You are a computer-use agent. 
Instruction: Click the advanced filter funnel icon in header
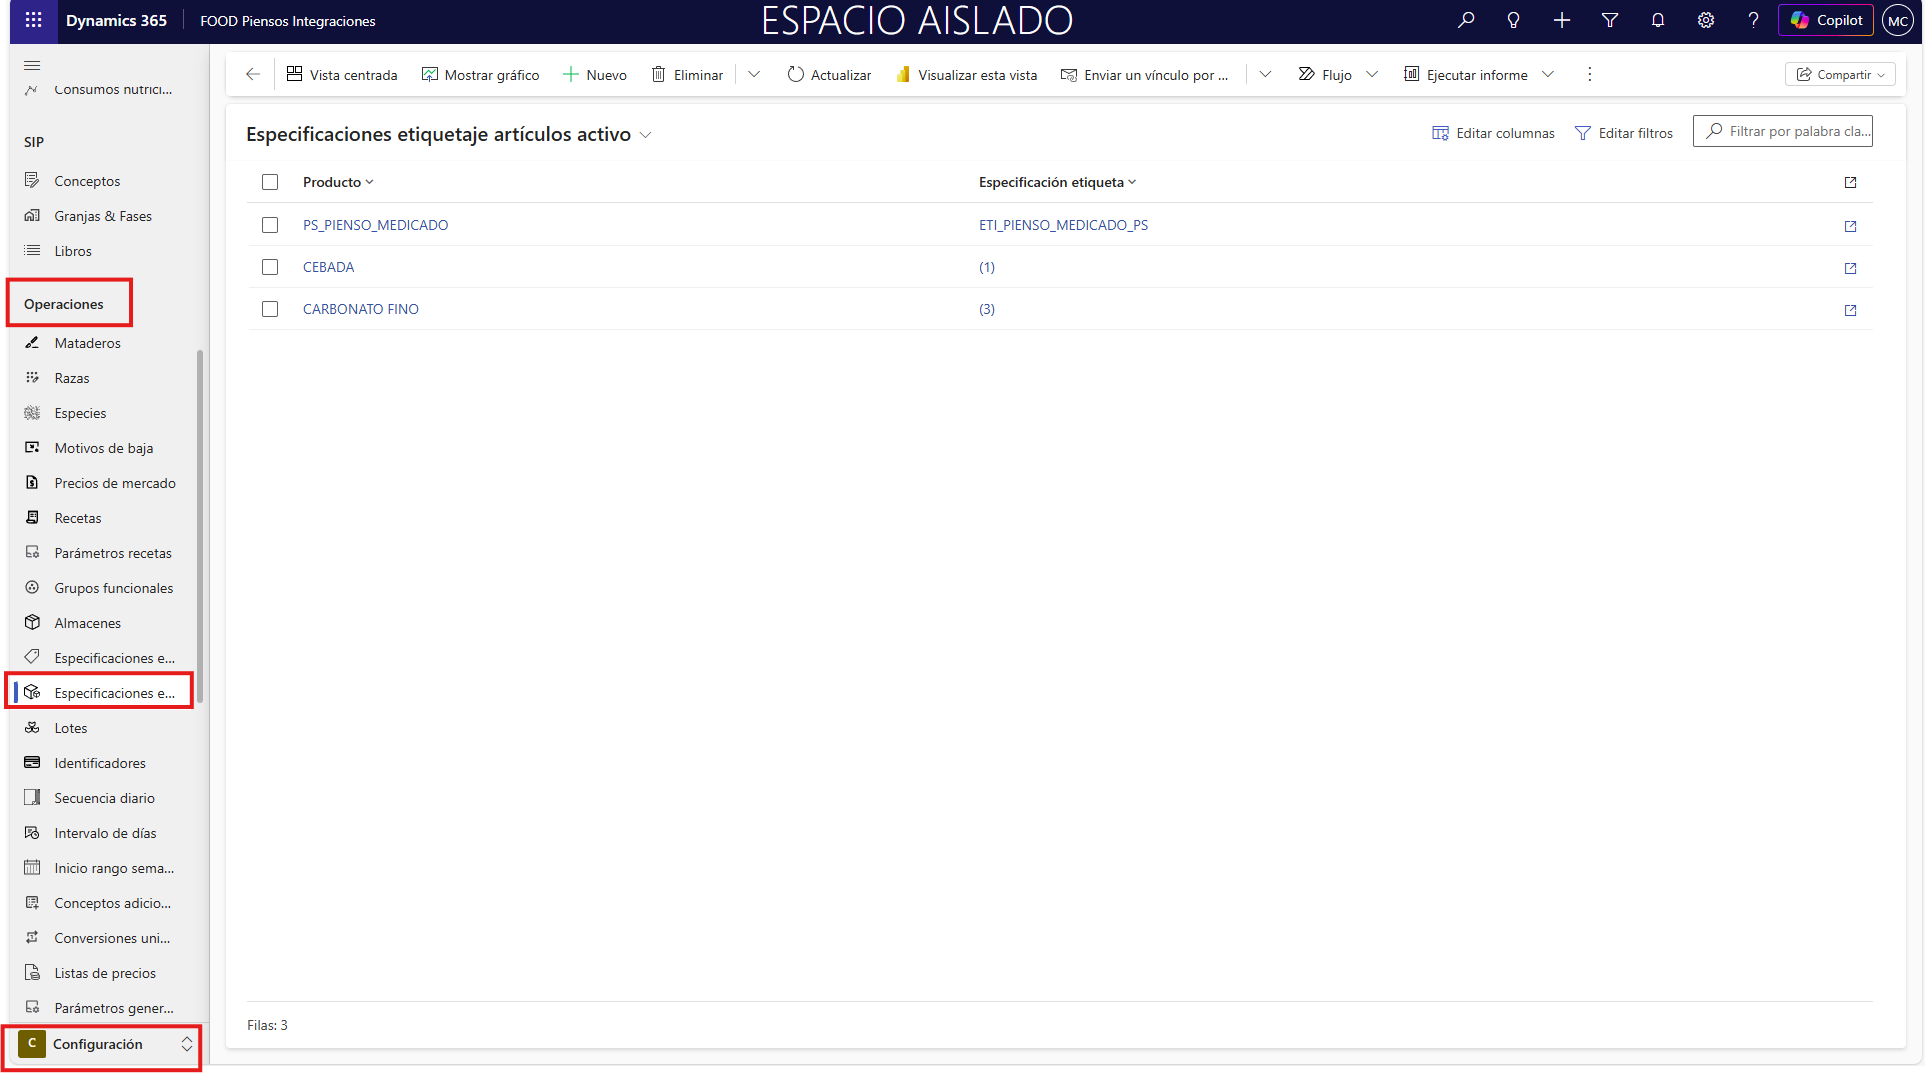[1610, 20]
